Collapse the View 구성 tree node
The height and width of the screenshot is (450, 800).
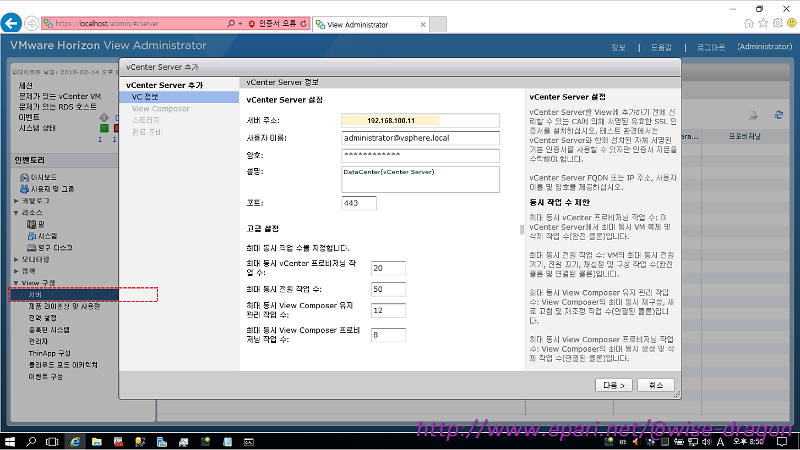coord(16,283)
